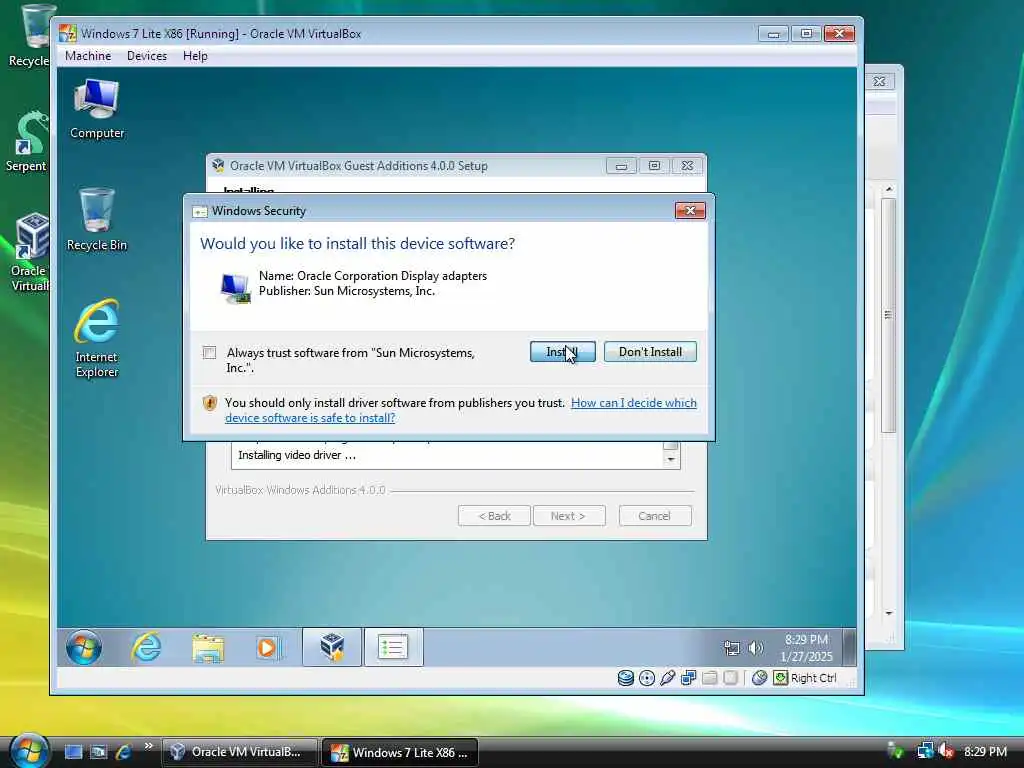Viewport: 1024px width, 768px height.
Task: Click the VirtualBox VM window title icon
Action: [67, 33]
